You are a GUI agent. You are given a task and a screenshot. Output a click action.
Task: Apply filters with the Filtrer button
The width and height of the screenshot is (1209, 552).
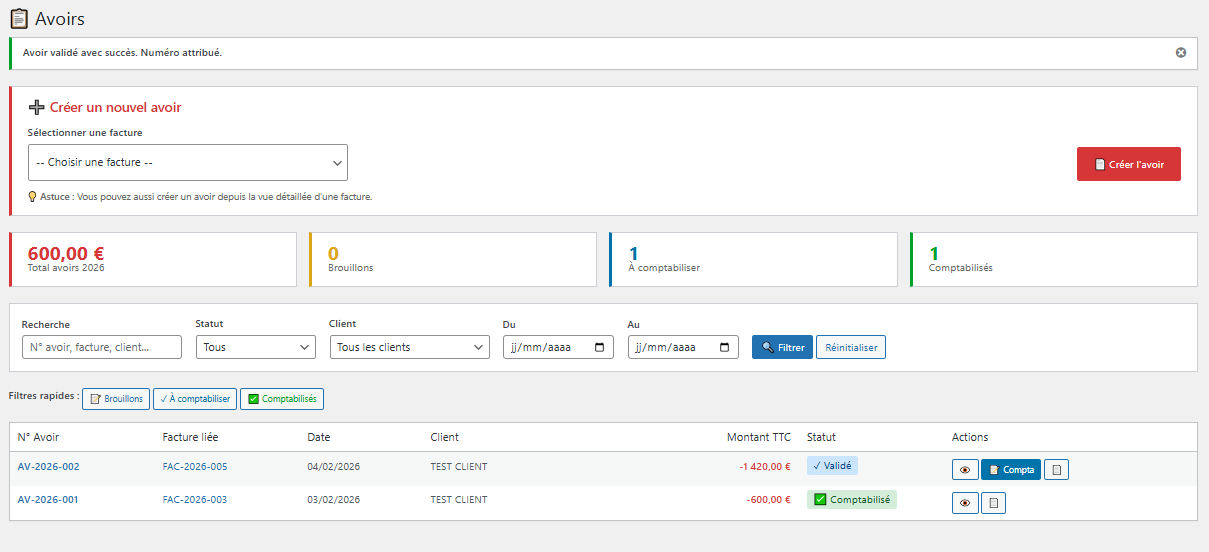coord(782,347)
